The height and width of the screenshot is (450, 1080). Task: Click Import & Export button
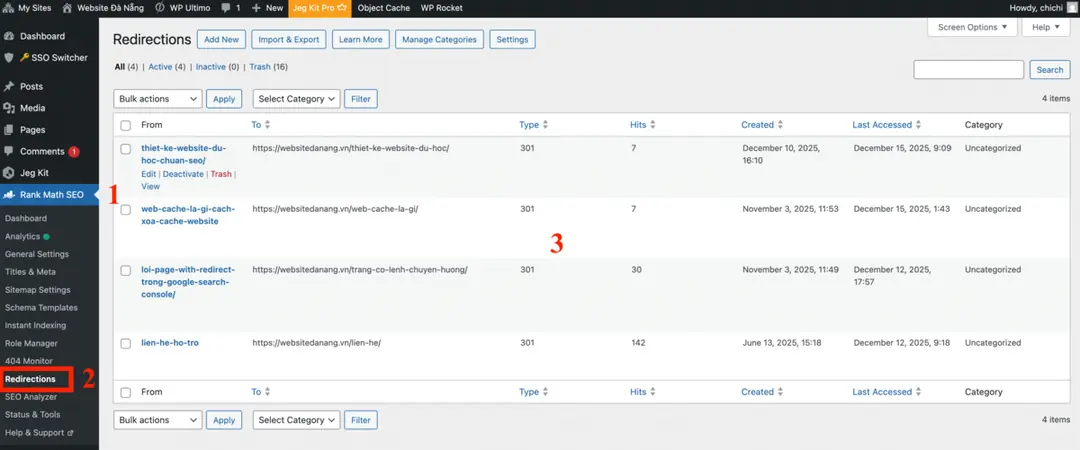[289, 39]
